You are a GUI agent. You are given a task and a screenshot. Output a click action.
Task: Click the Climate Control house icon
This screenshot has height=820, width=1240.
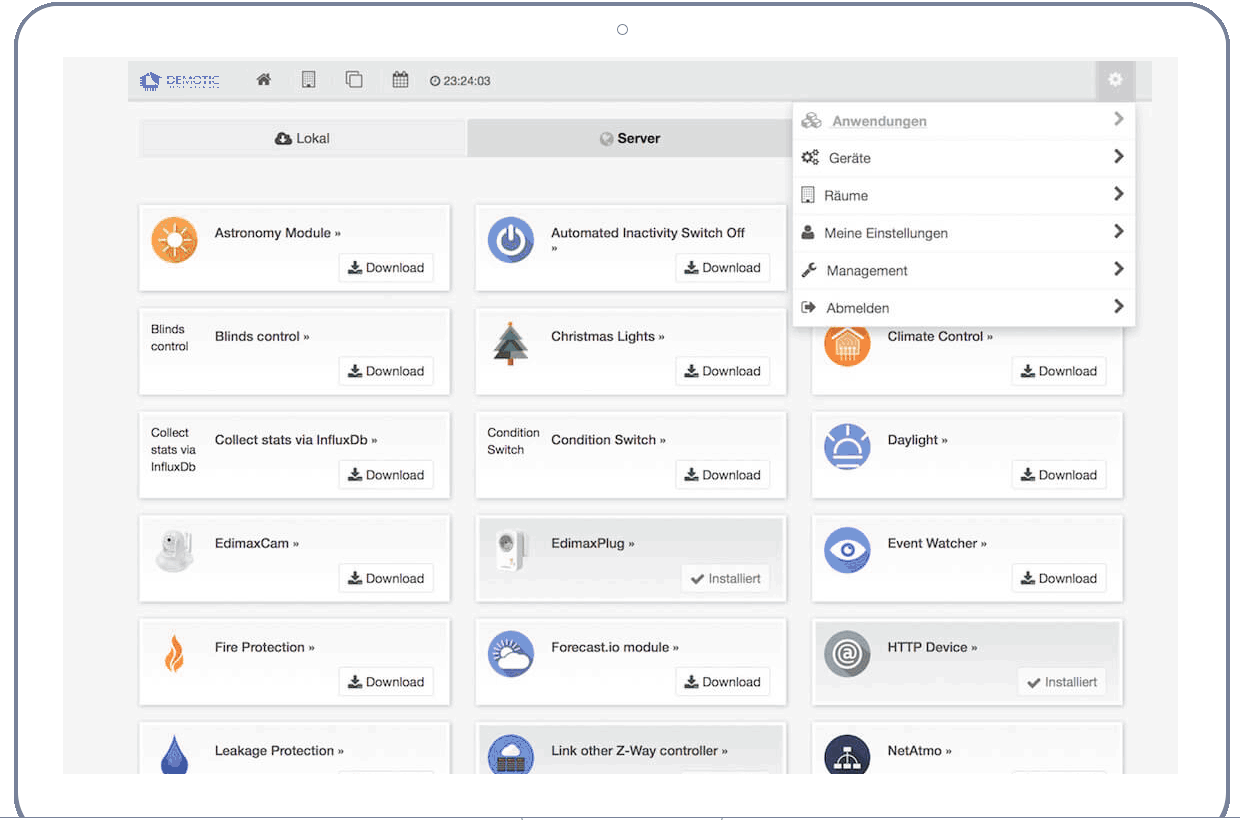(847, 346)
